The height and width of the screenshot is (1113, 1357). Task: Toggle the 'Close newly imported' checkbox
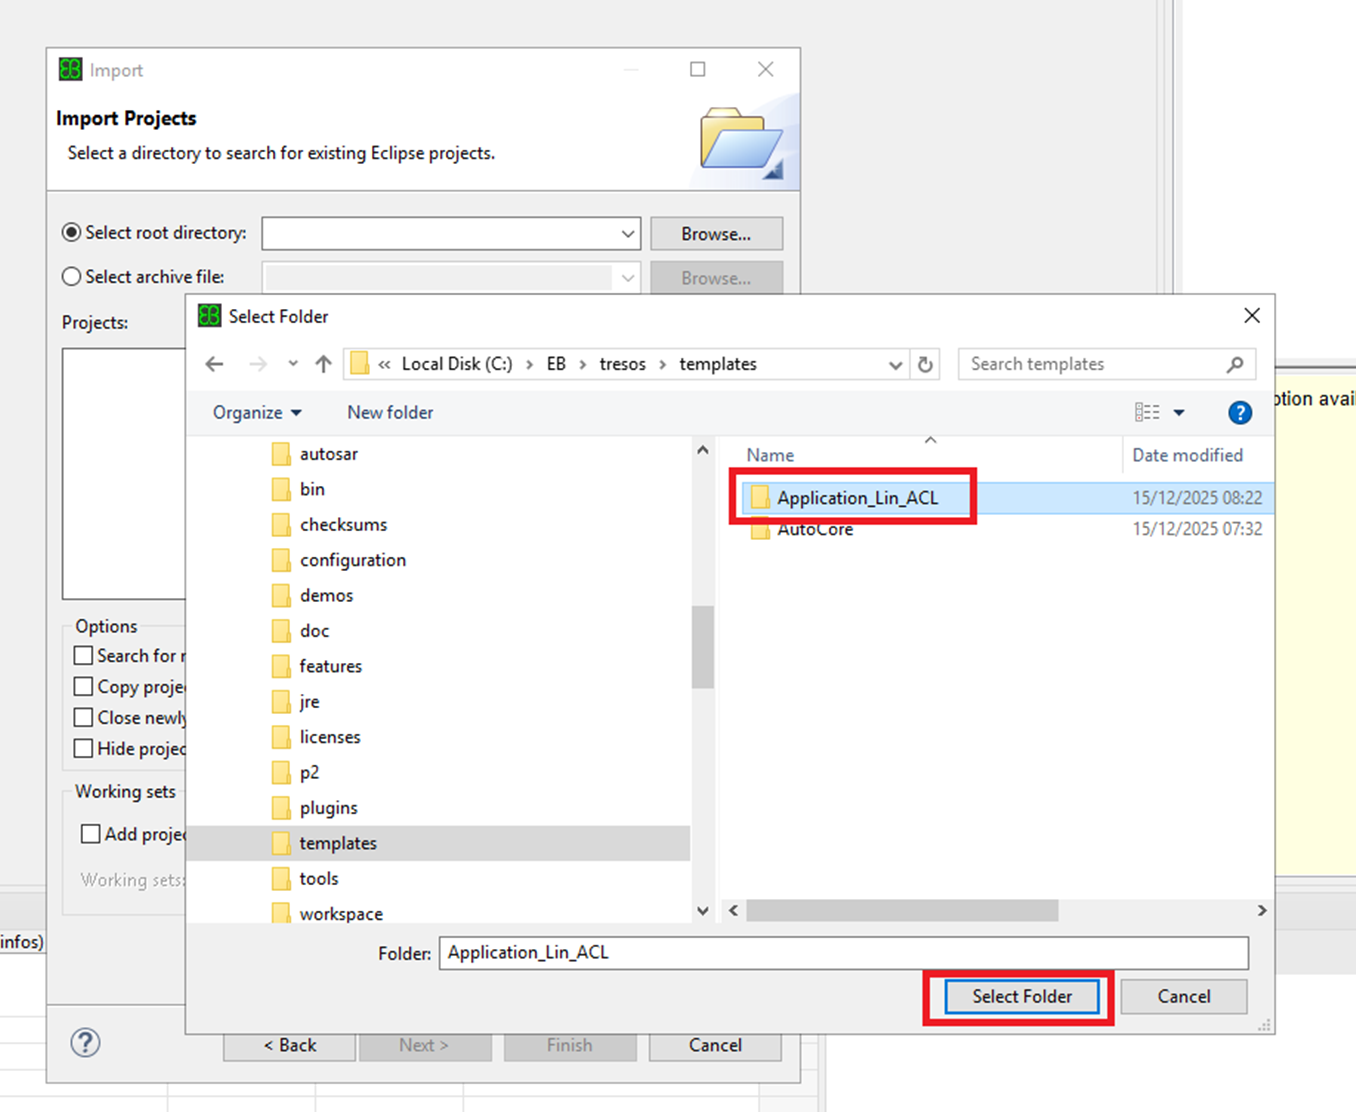coord(84,718)
